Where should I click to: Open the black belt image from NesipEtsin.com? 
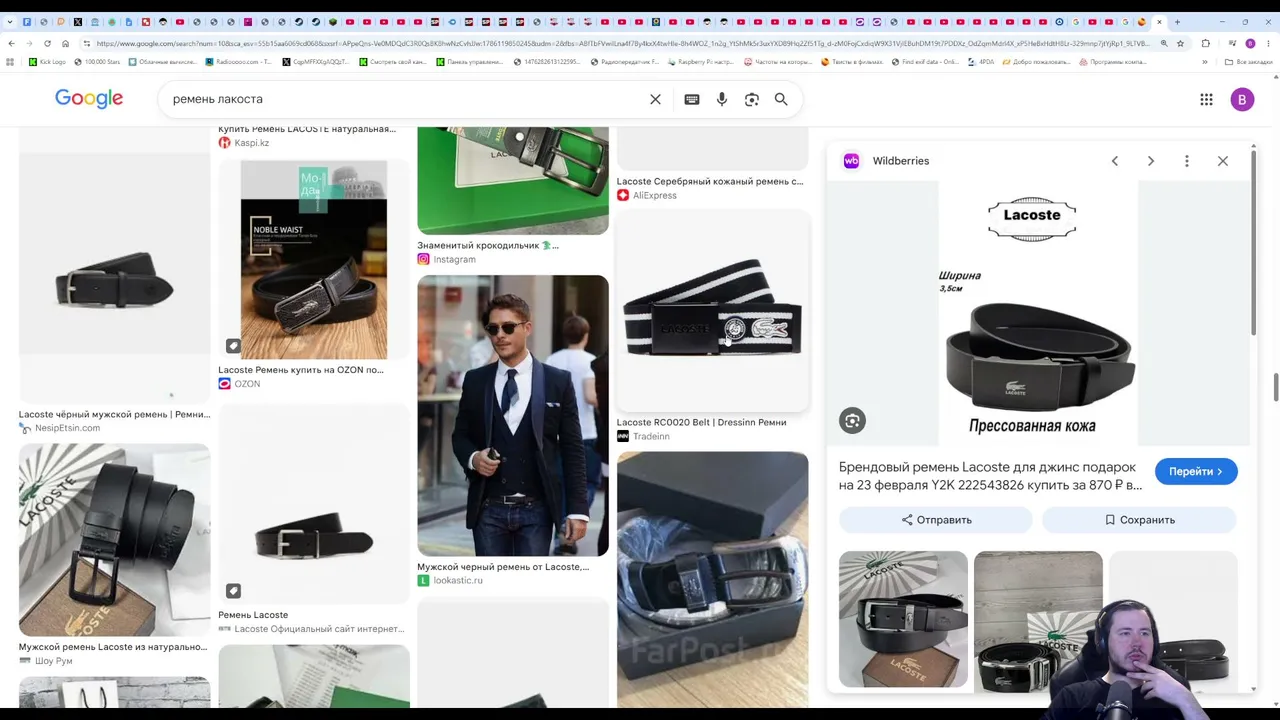[x=115, y=279]
